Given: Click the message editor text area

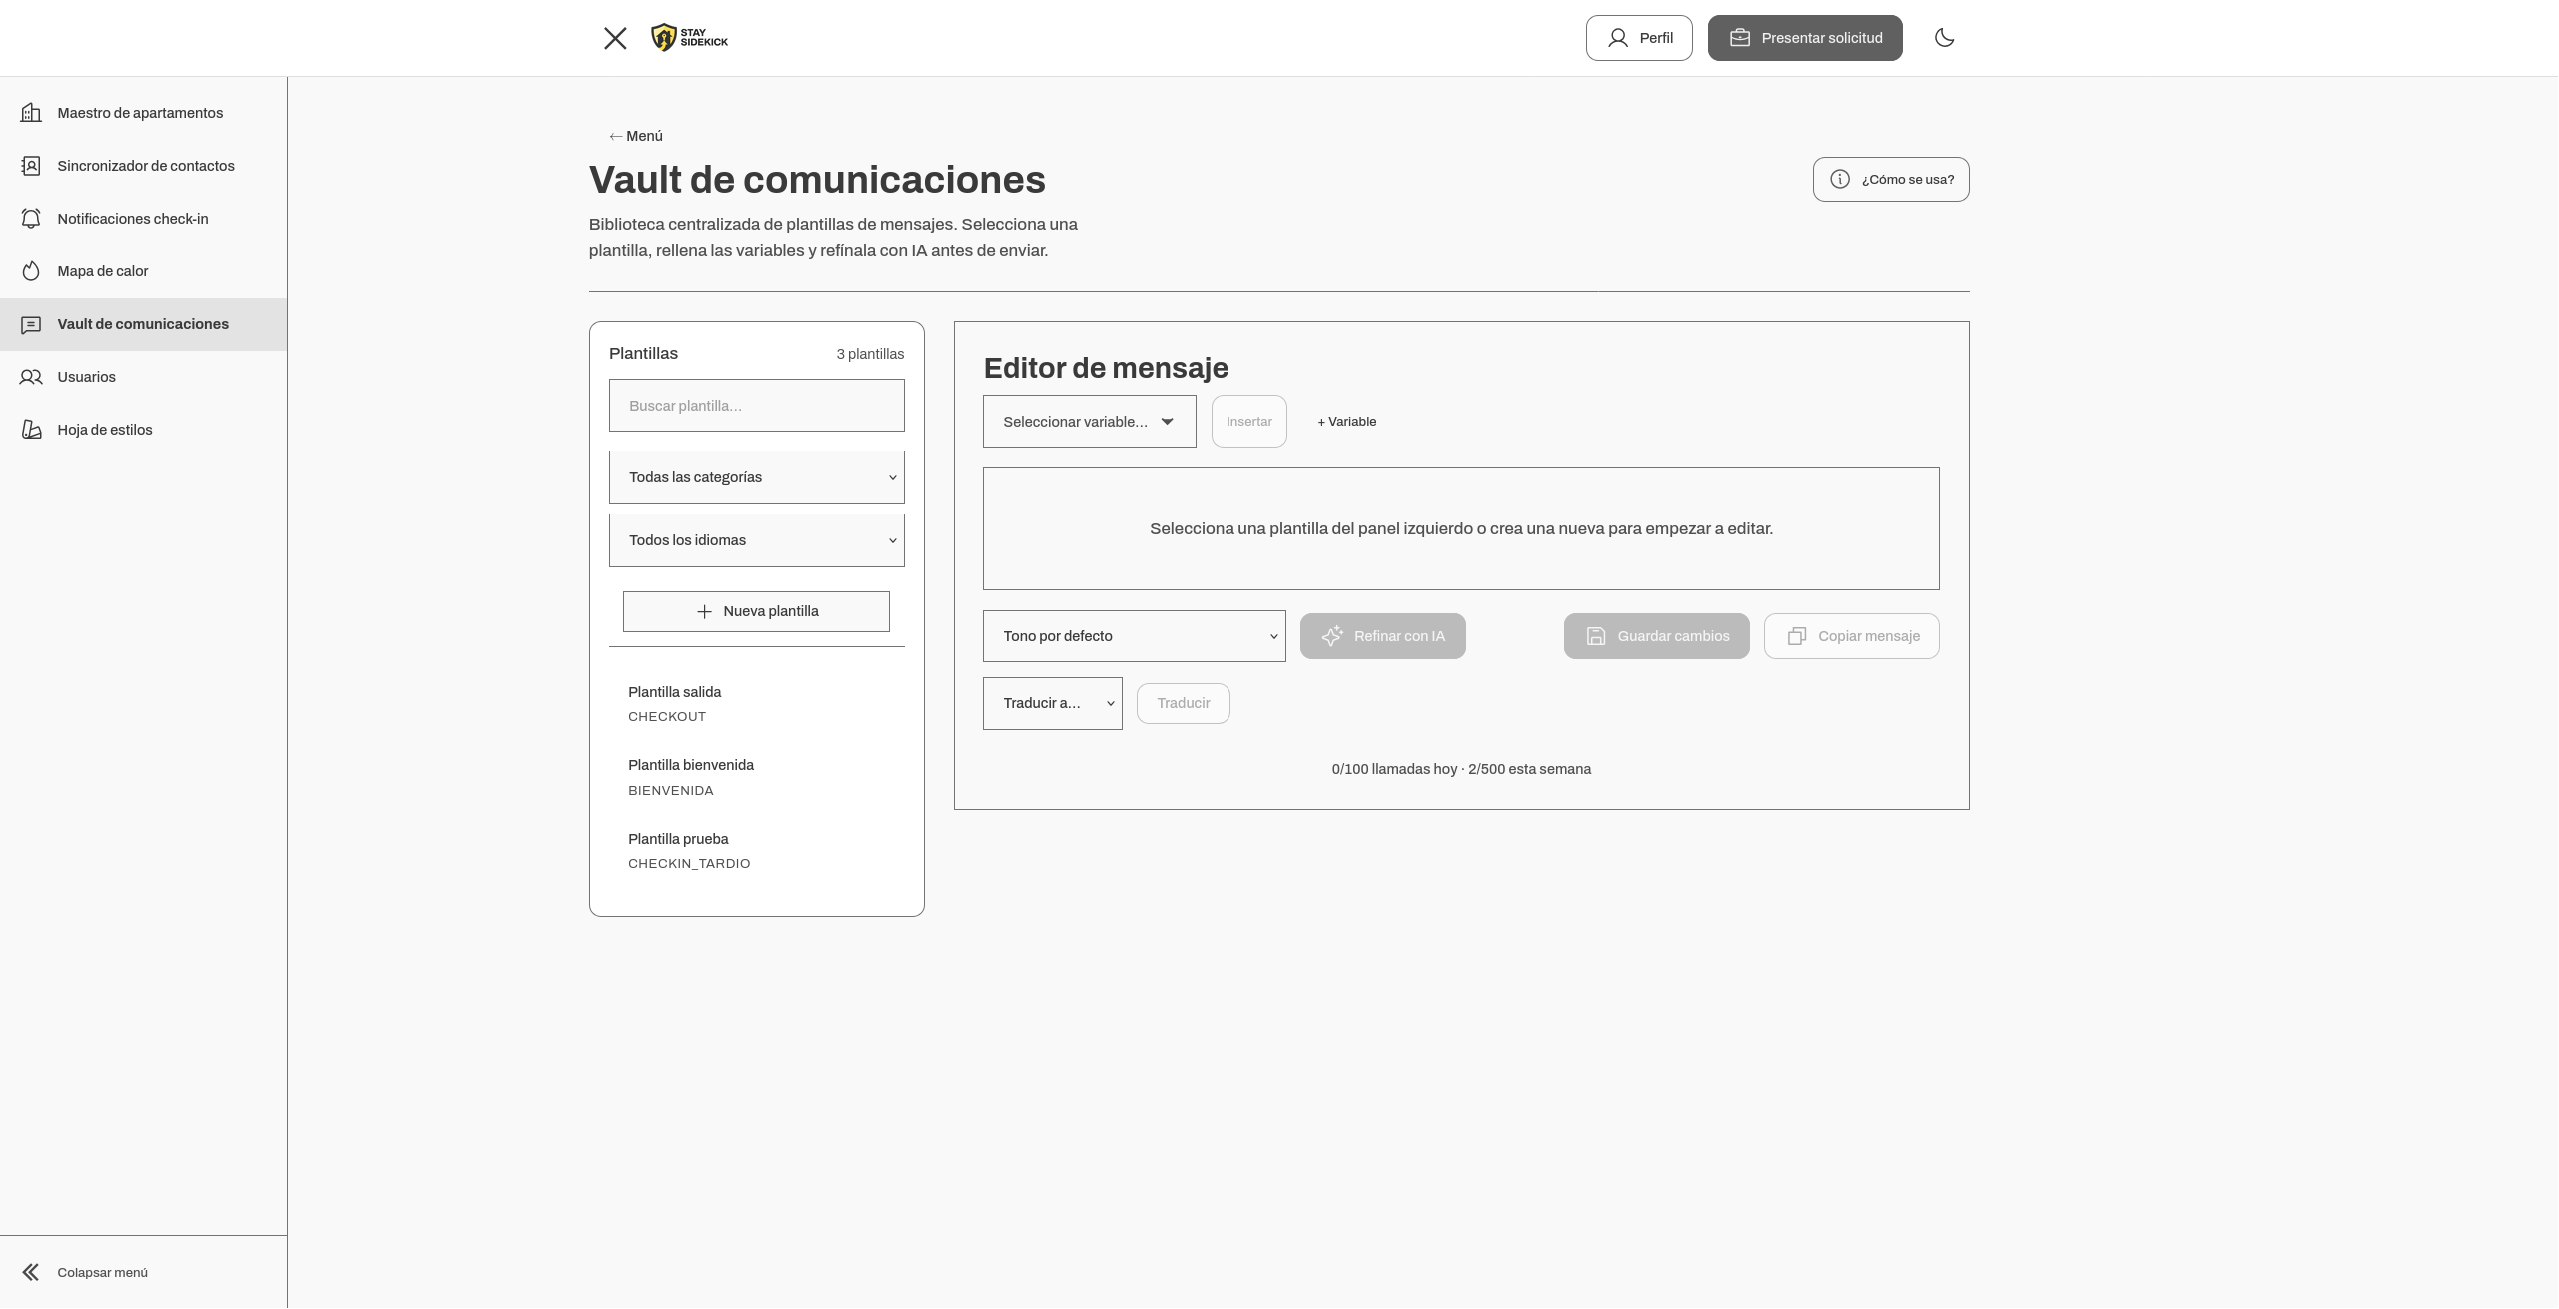Looking at the screenshot, I should [x=1461, y=529].
